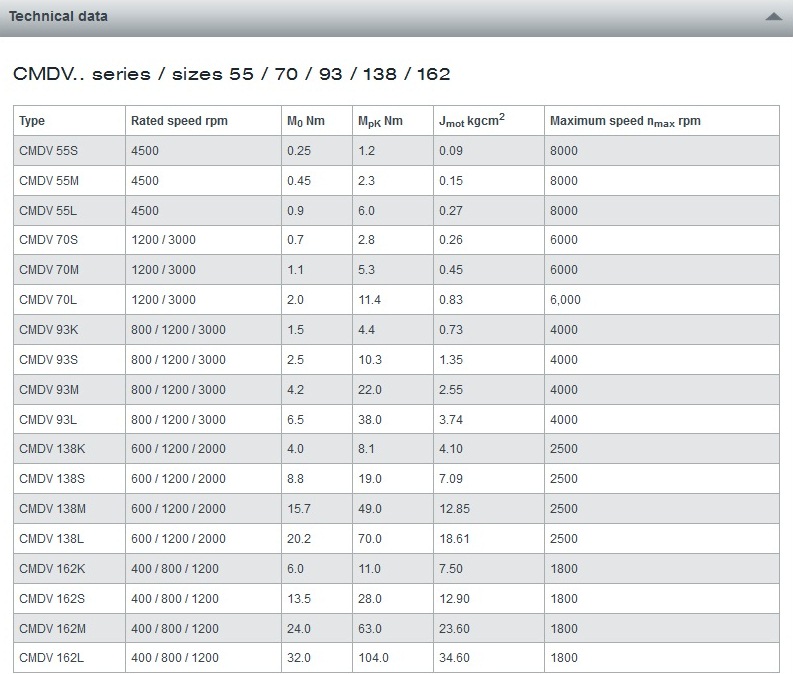Click the 15.7 M0 value for CMDV 138M

(x=299, y=508)
